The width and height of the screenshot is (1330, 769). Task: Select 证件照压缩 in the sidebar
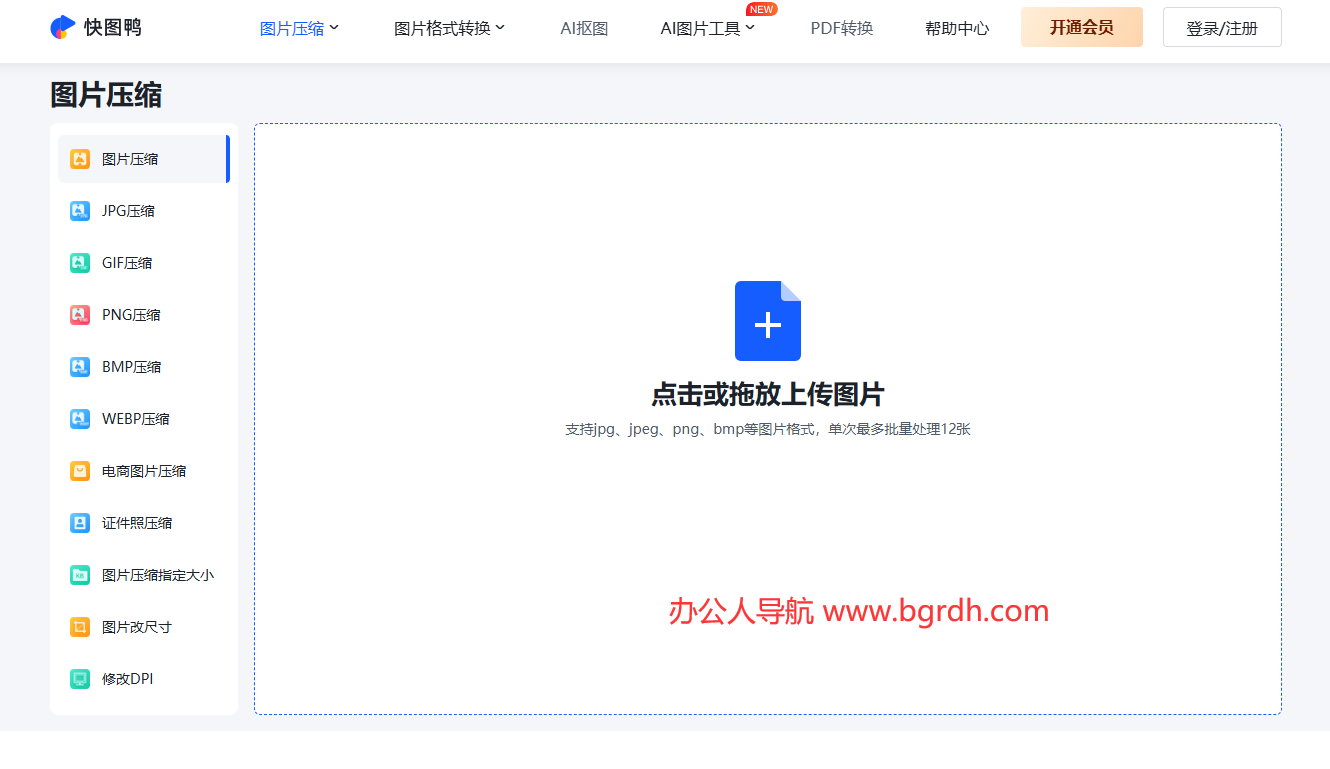tap(144, 523)
